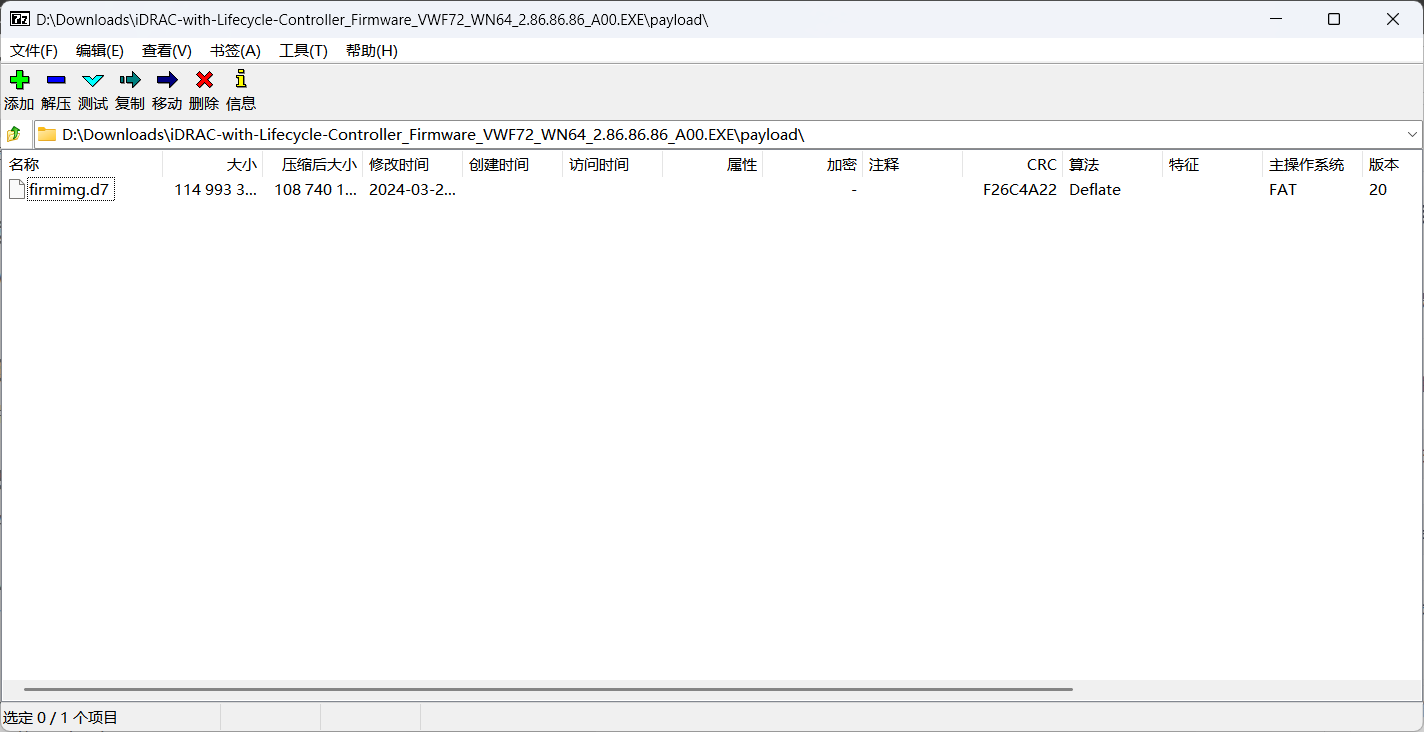Open the 查看(V) menu
Viewport: 1424px width, 732px height.
tap(167, 51)
